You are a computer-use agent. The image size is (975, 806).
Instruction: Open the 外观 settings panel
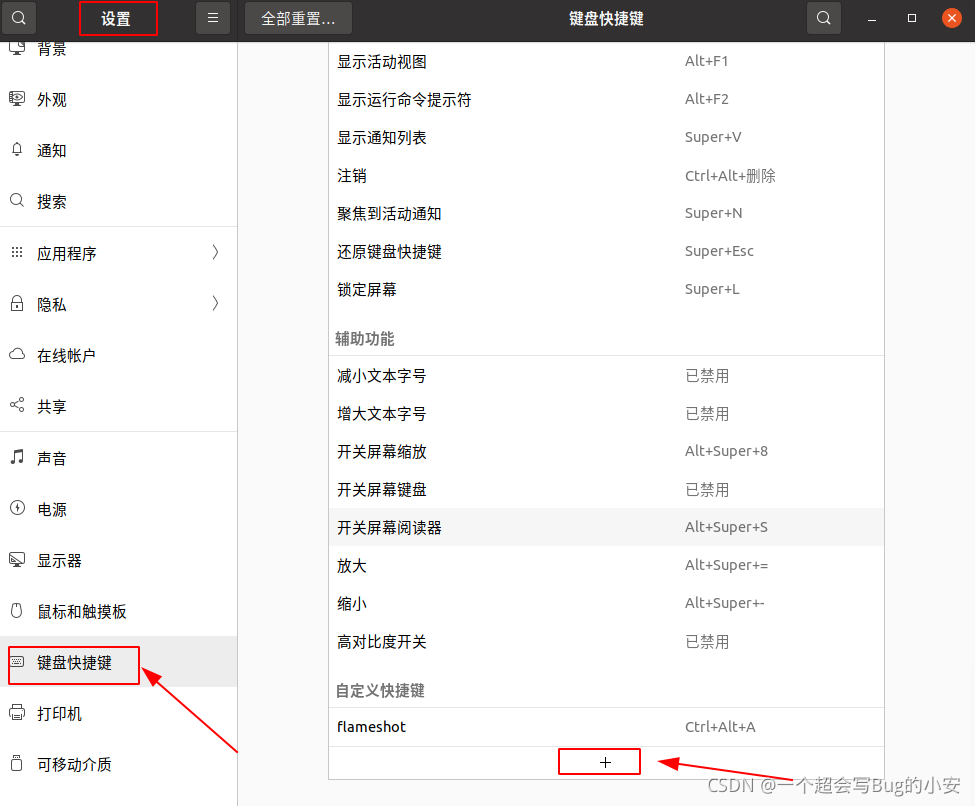tap(118, 100)
